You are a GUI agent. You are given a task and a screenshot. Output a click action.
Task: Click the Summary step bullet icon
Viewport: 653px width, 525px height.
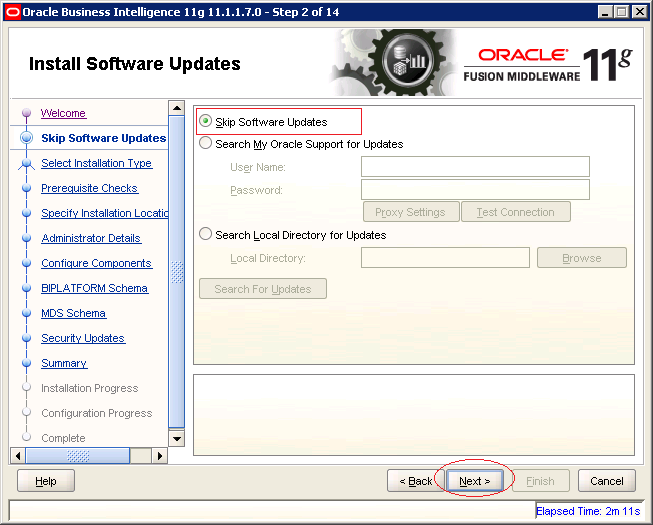(x=26, y=363)
